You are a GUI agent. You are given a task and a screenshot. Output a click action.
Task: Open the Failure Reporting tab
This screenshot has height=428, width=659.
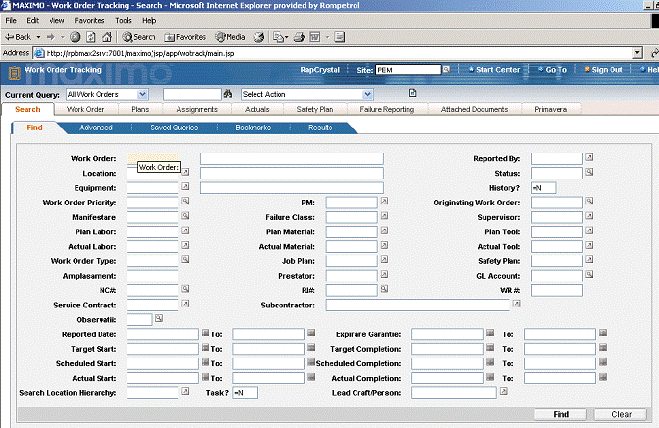click(387, 109)
